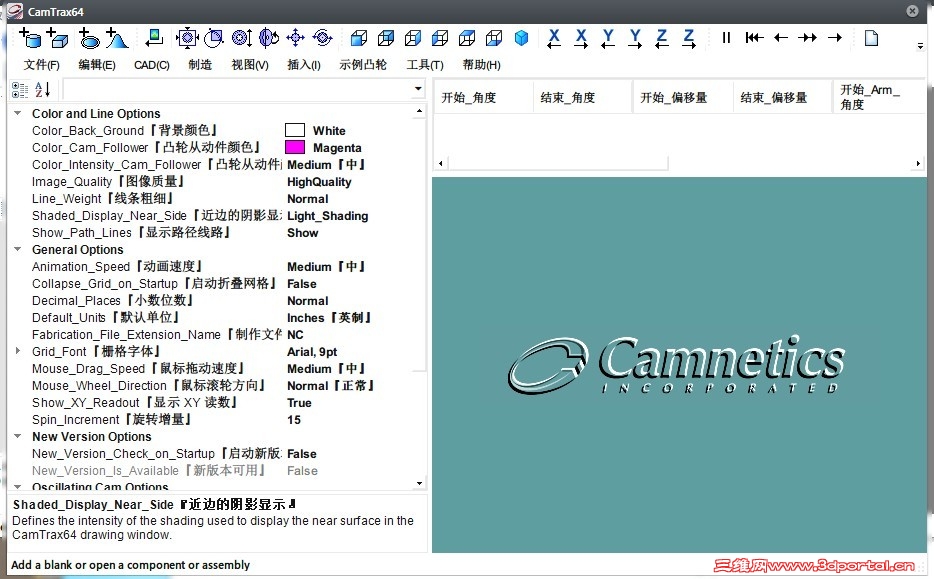Click the zoom window icon
This screenshot has height=579, width=934.
pos(214,38)
